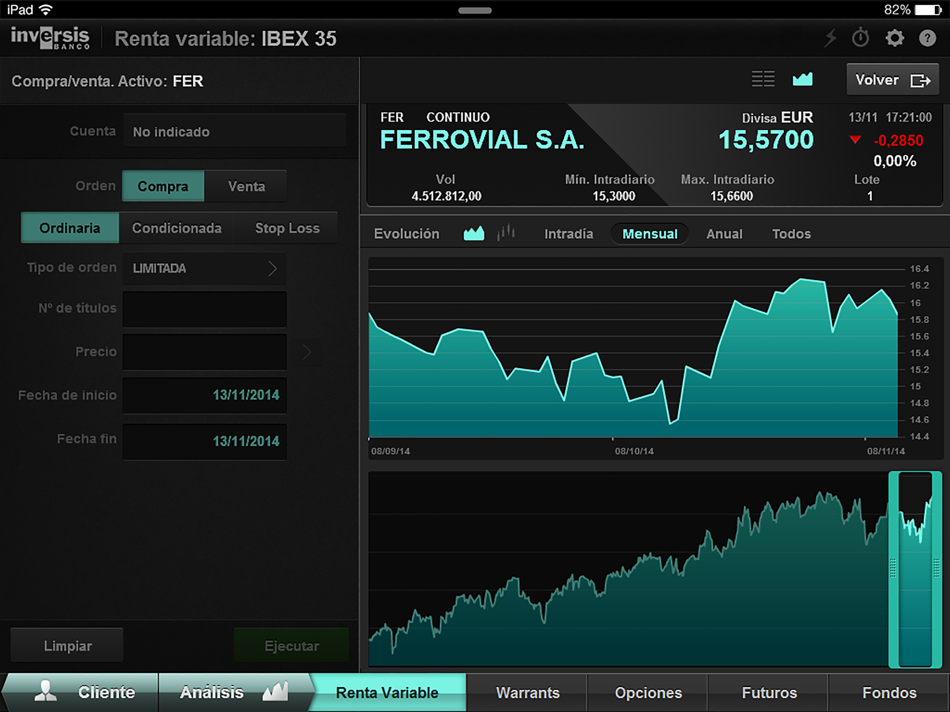Switch chart period to Anual

pyautogui.click(x=723, y=233)
